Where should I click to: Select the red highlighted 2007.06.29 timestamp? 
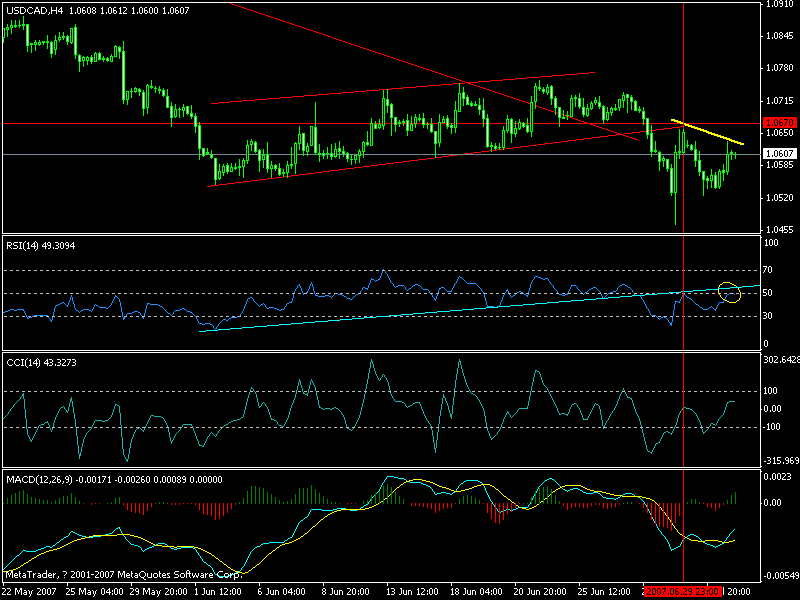688,590
